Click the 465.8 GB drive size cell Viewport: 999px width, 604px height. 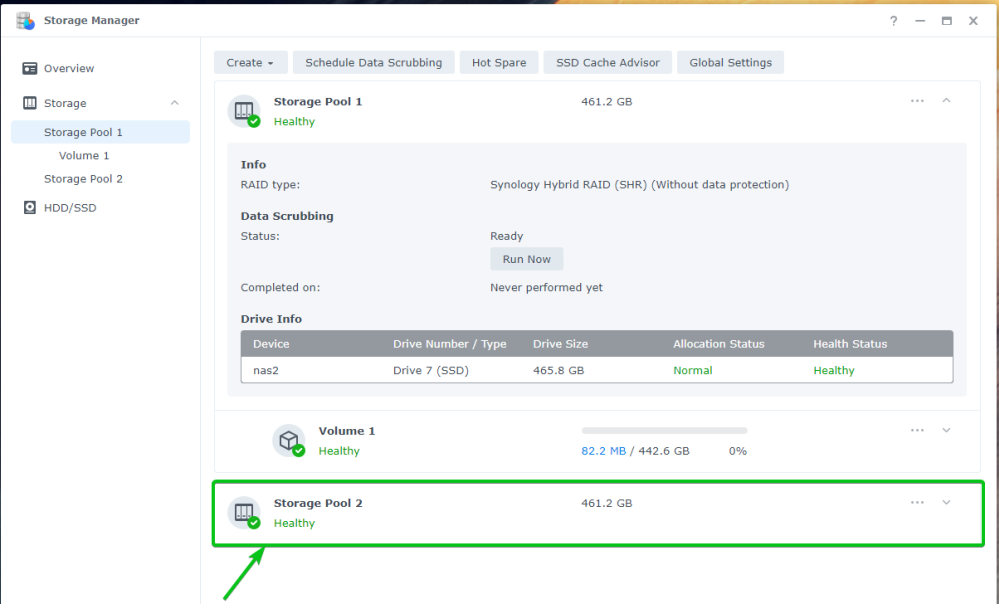click(x=558, y=370)
